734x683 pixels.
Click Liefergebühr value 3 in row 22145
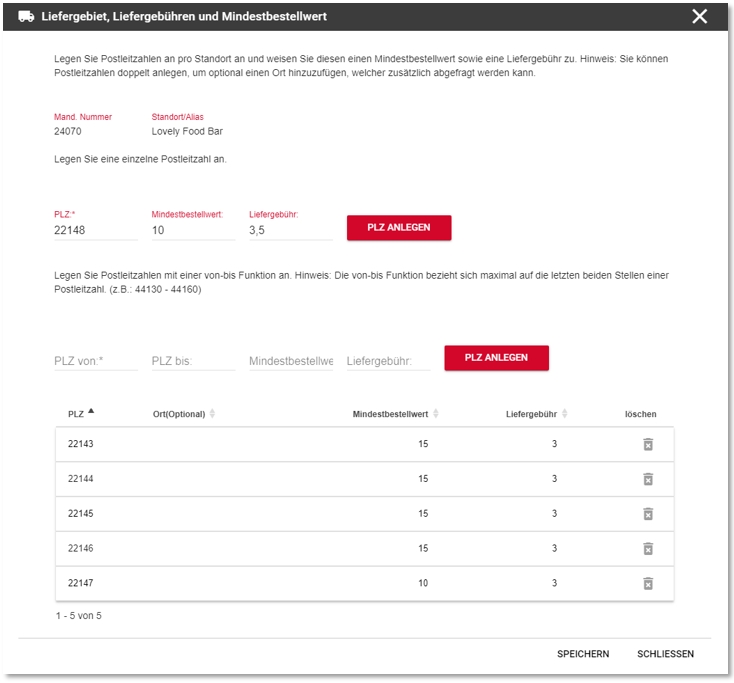(x=554, y=514)
